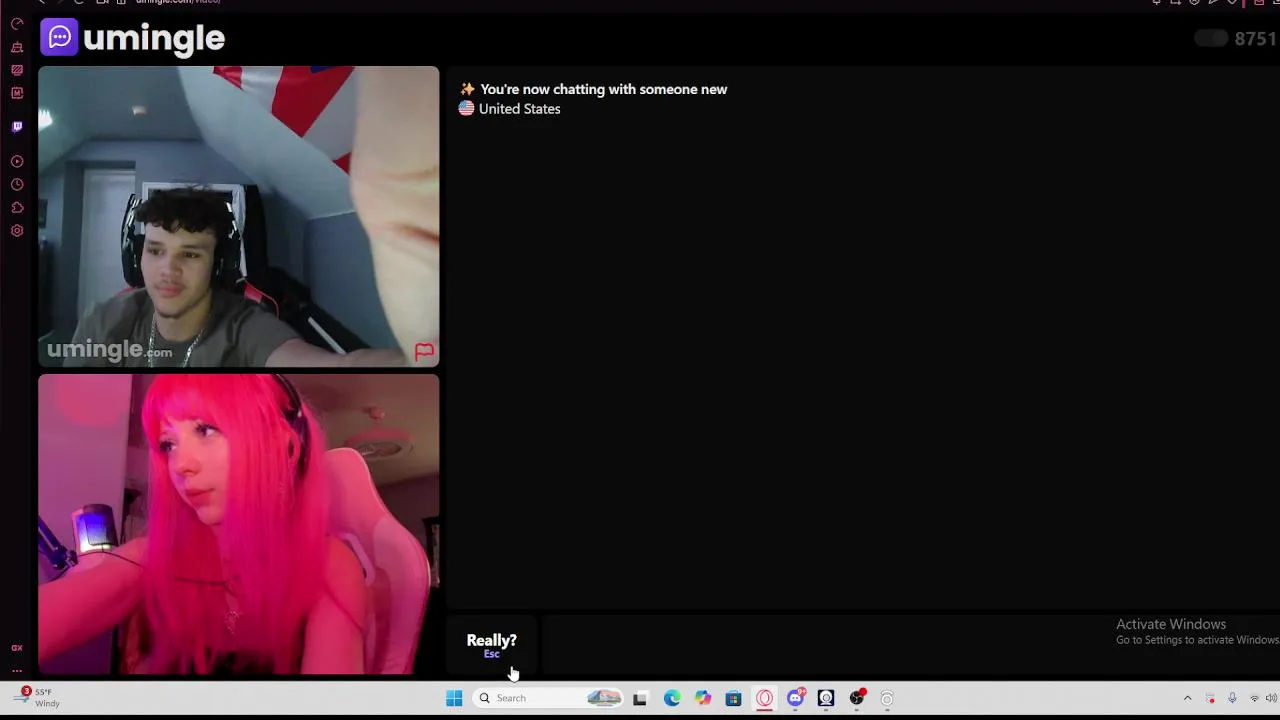
Task: Open Extensions via the cube sidebar icon
Action: [17, 207]
